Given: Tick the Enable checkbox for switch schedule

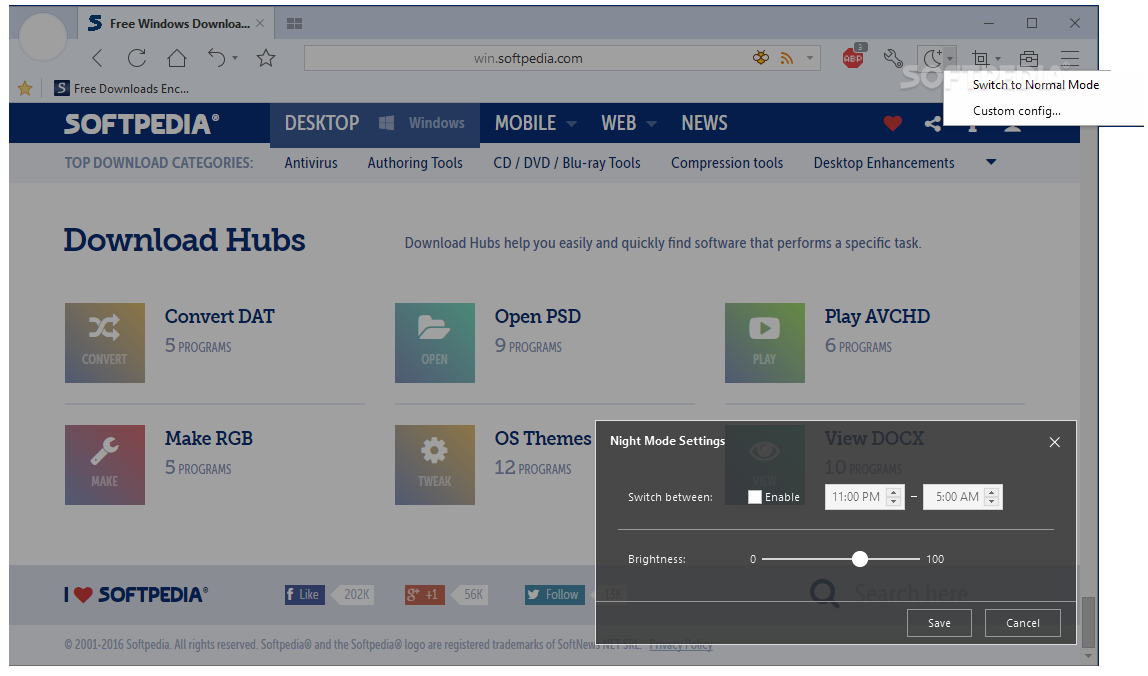Looking at the screenshot, I should coord(755,497).
